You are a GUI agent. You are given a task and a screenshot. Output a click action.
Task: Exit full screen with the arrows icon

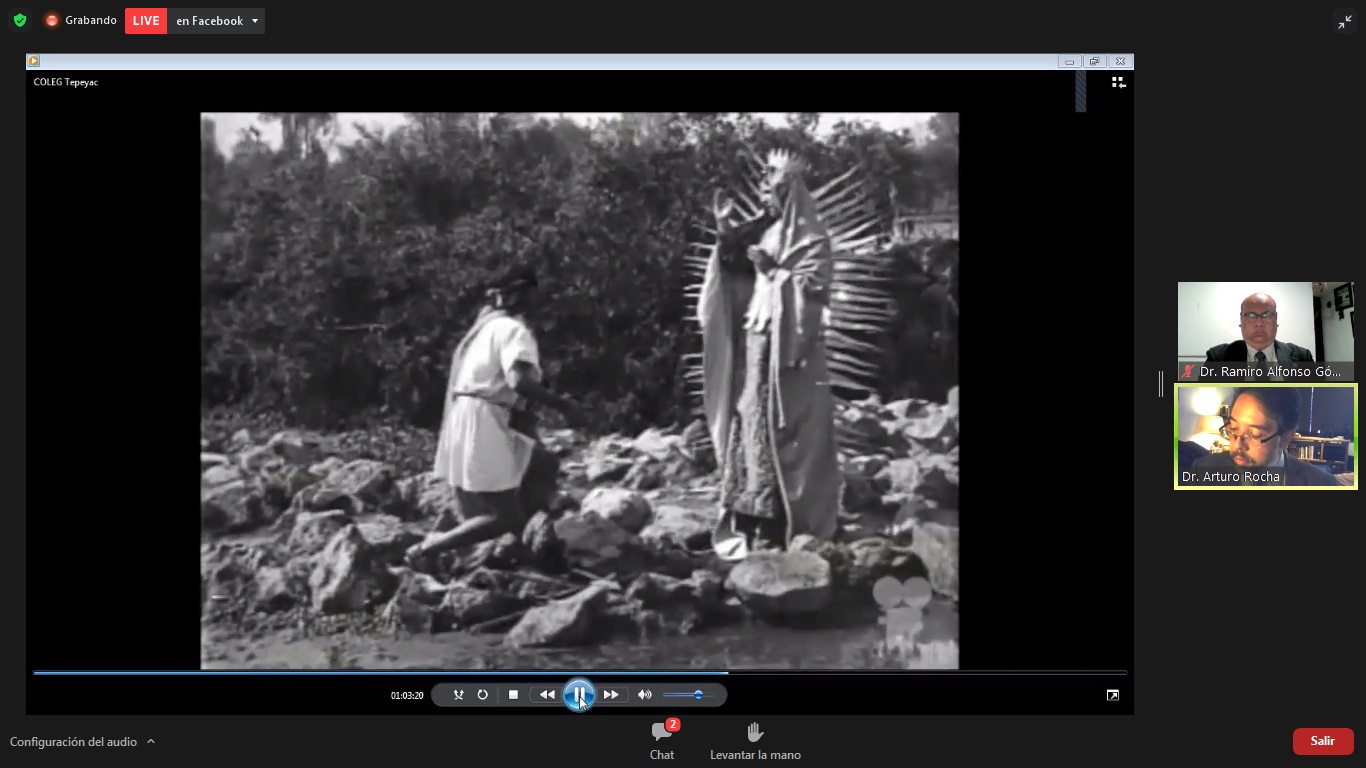coord(1344,22)
